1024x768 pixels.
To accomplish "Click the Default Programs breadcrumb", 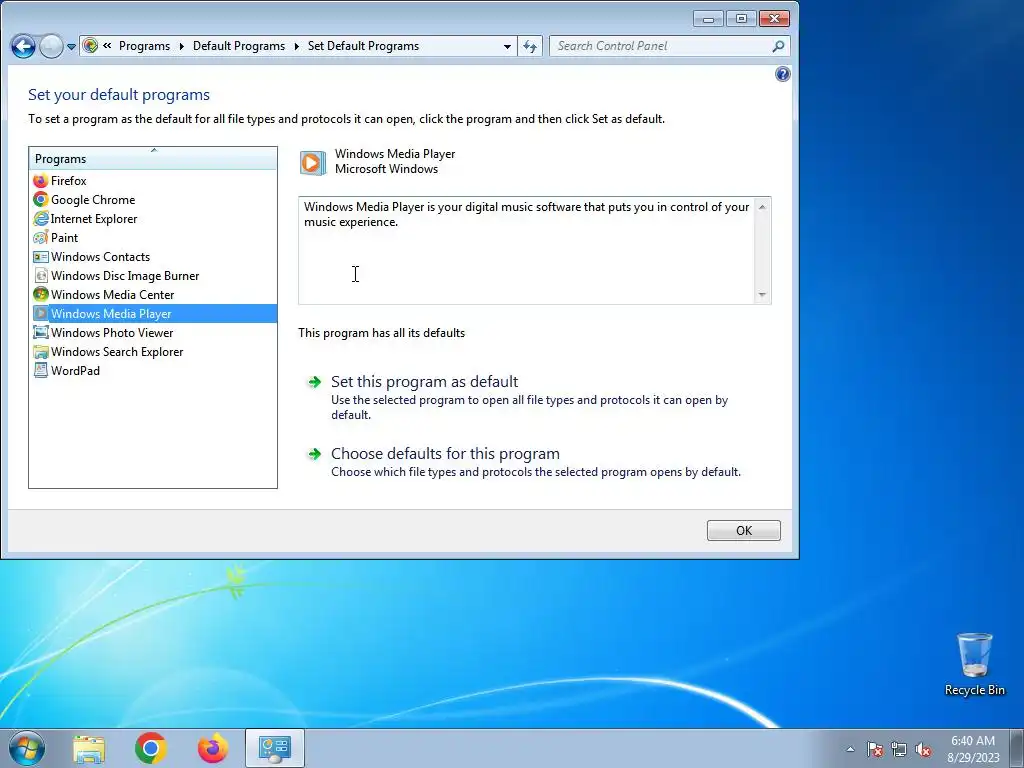I will tap(239, 46).
